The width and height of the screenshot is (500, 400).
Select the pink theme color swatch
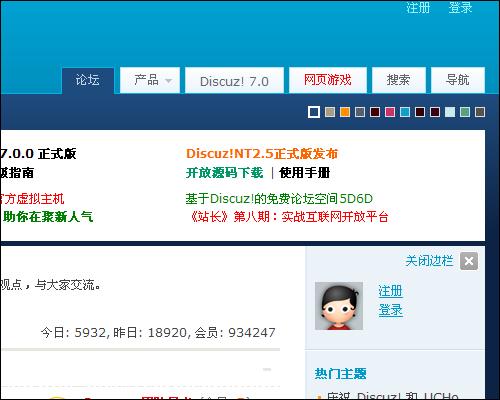[x=390, y=112]
